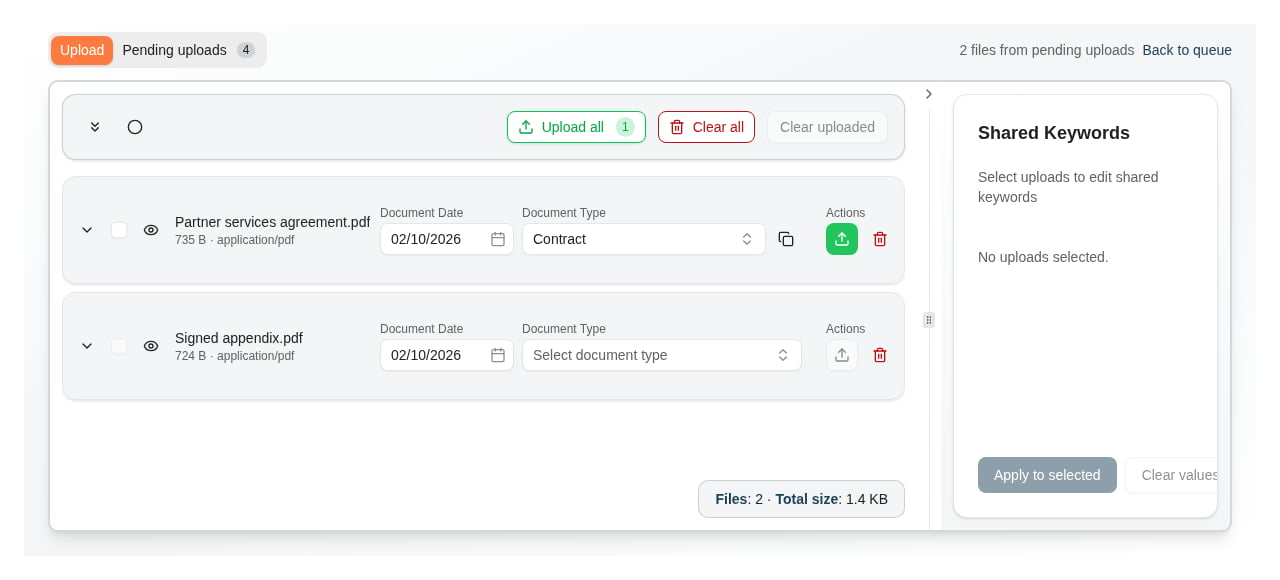
Task: Click the Signed appendix.pdf file name
Action: (x=239, y=338)
